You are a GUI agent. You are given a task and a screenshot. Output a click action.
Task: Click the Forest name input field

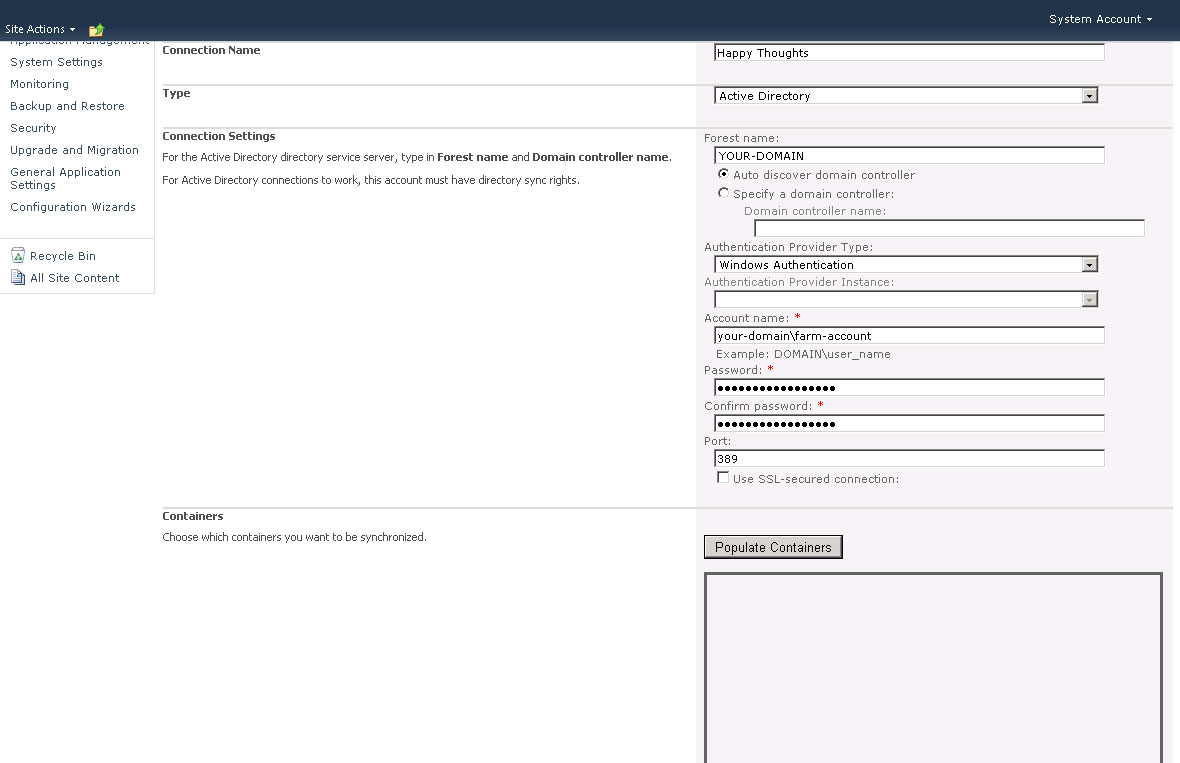pyautogui.click(x=909, y=156)
